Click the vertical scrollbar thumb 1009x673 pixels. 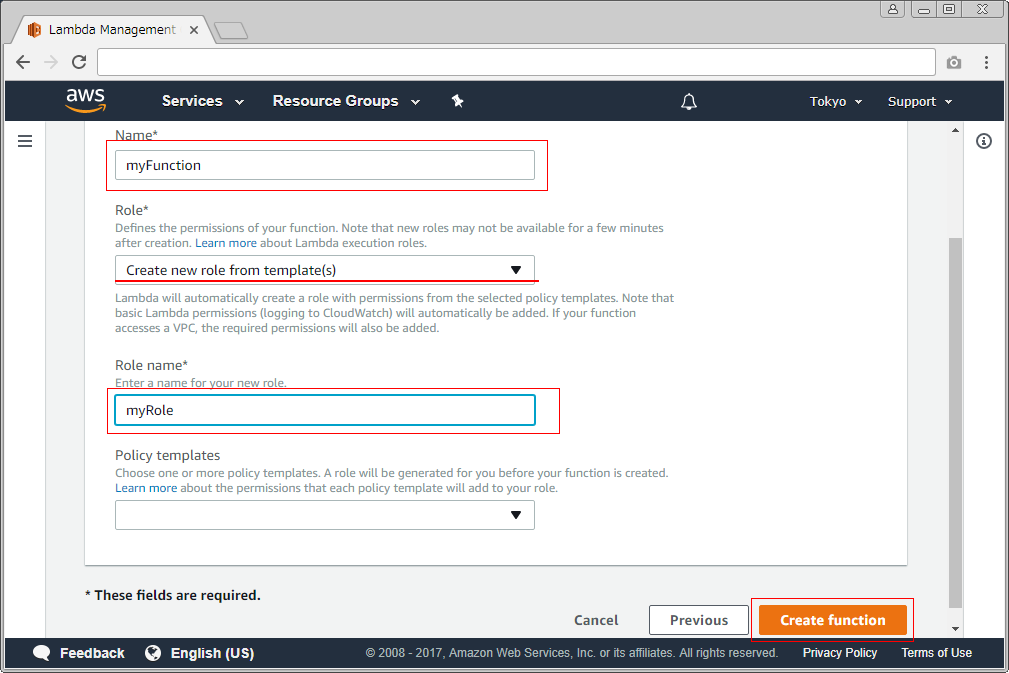[x=956, y=423]
